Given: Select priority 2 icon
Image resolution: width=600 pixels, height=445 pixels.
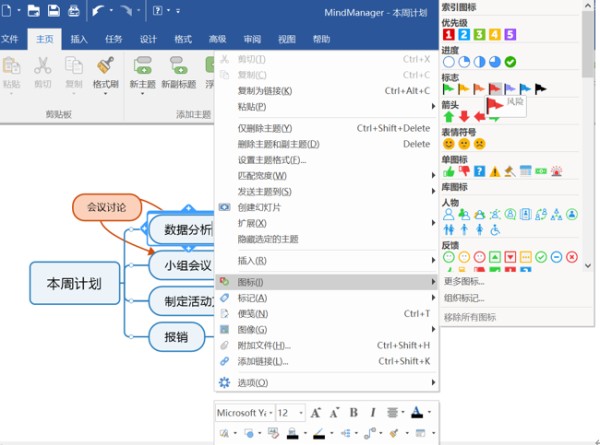Looking at the screenshot, I should [464, 34].
